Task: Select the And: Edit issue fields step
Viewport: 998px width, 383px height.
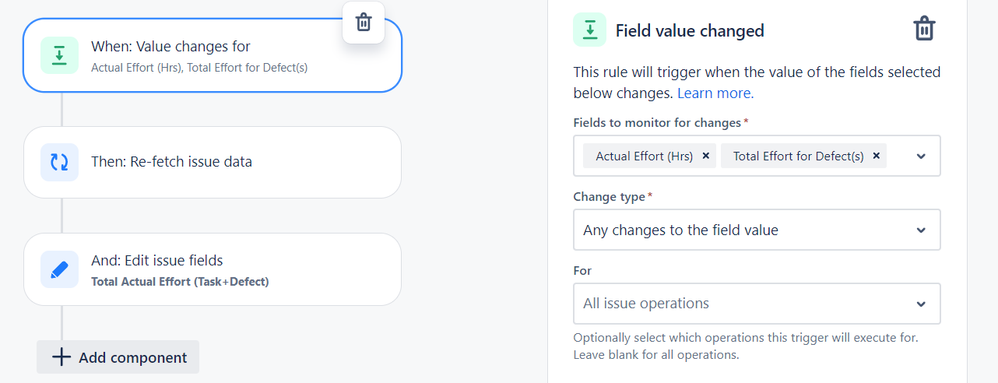Action: click(213, 269)
